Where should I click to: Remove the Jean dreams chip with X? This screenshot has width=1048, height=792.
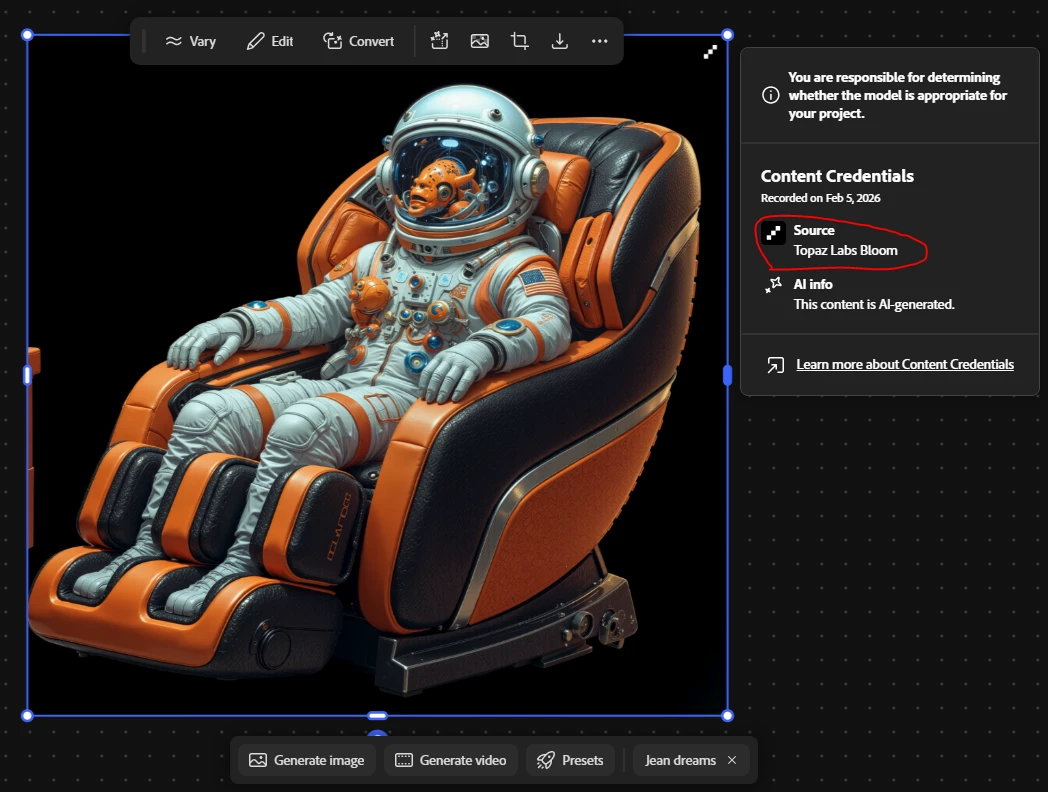pos(732,760)
